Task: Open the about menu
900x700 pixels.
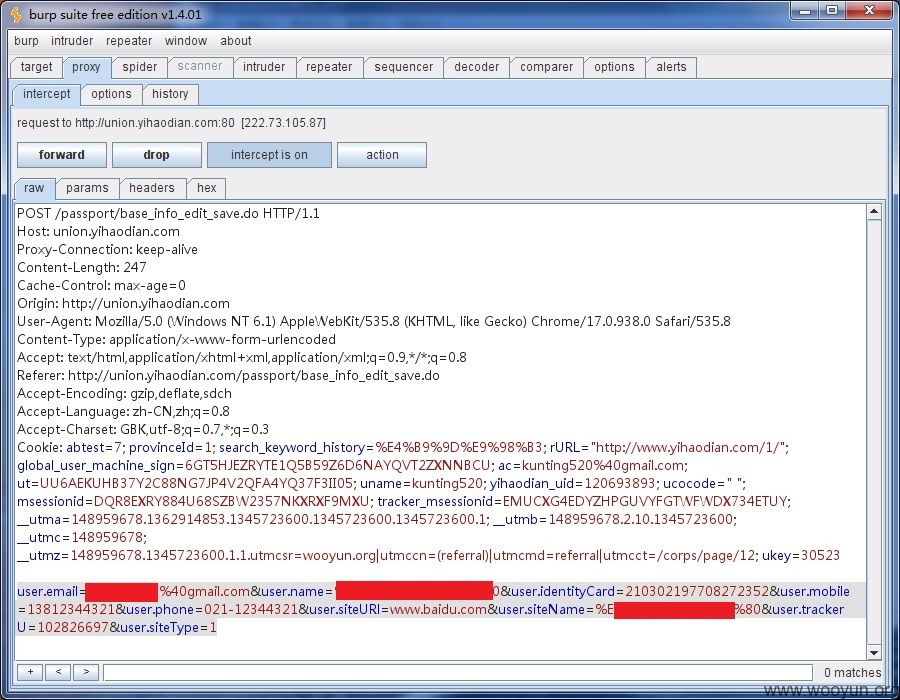Action: [235, 41]
